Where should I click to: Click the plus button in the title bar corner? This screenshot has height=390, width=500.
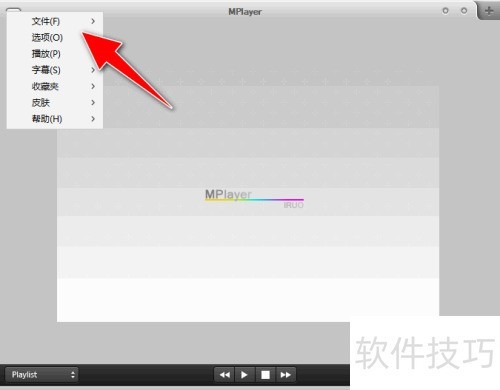[x=489, y=11]
